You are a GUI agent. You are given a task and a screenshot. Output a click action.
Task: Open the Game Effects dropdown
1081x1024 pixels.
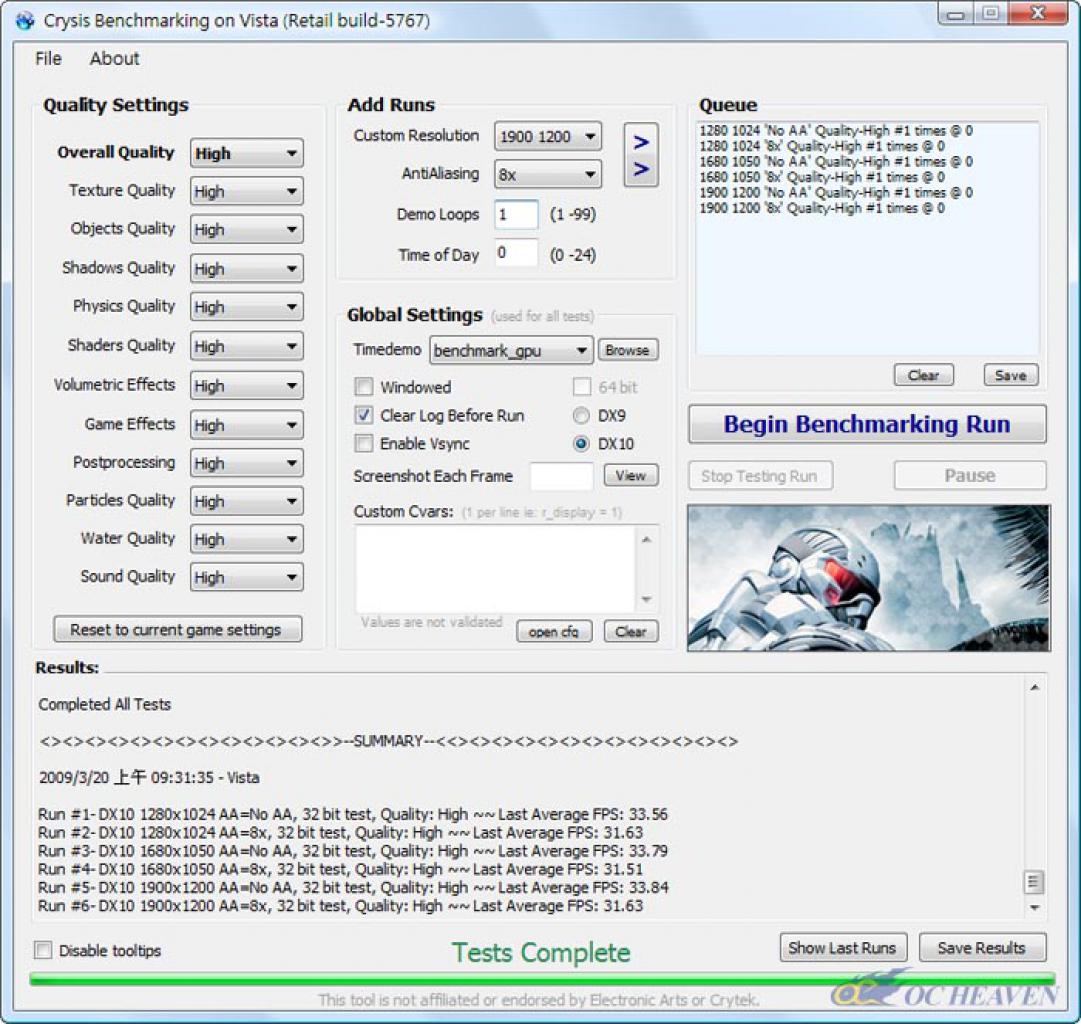(x=246, y=425)
